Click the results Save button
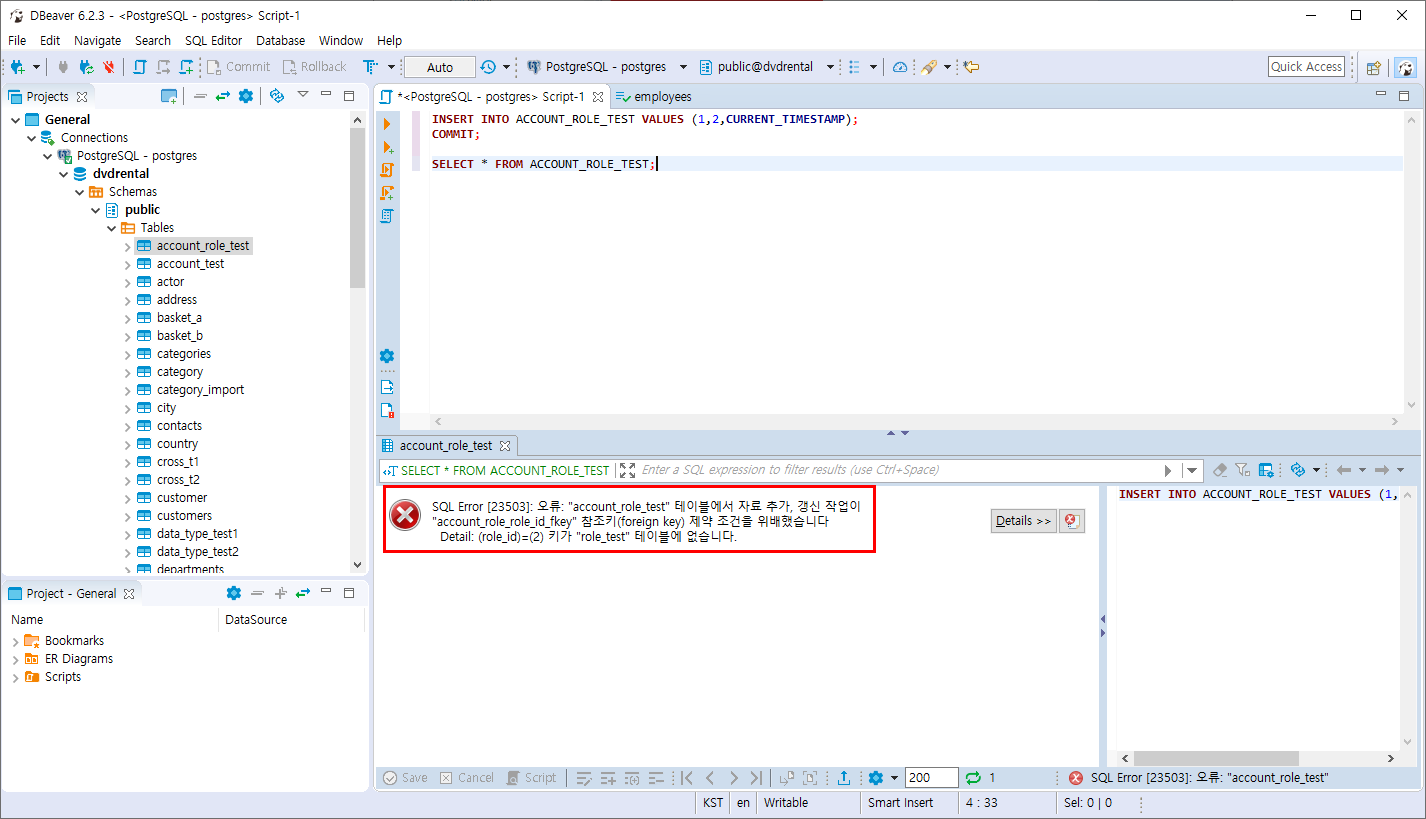1426x819 pixels. pyautogui.click(x=405, y=778)
